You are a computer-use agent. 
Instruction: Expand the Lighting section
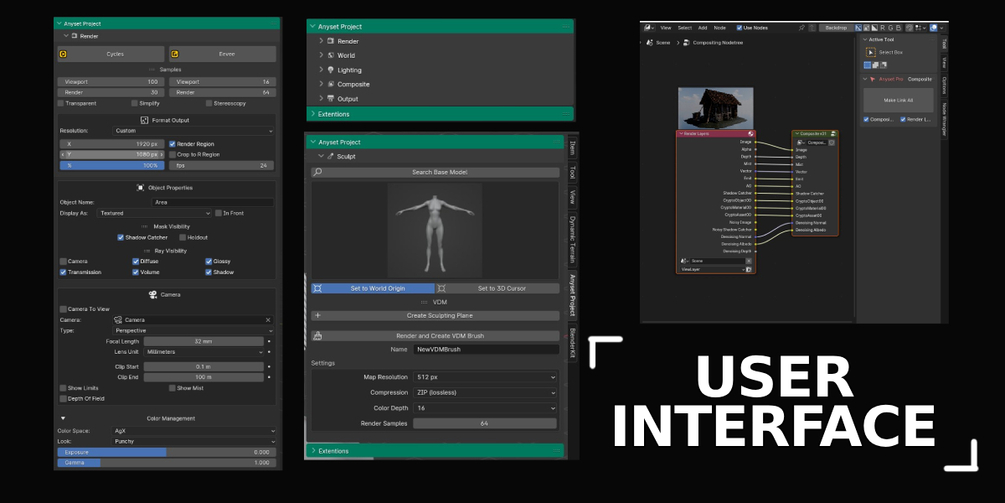click(322, 70)
